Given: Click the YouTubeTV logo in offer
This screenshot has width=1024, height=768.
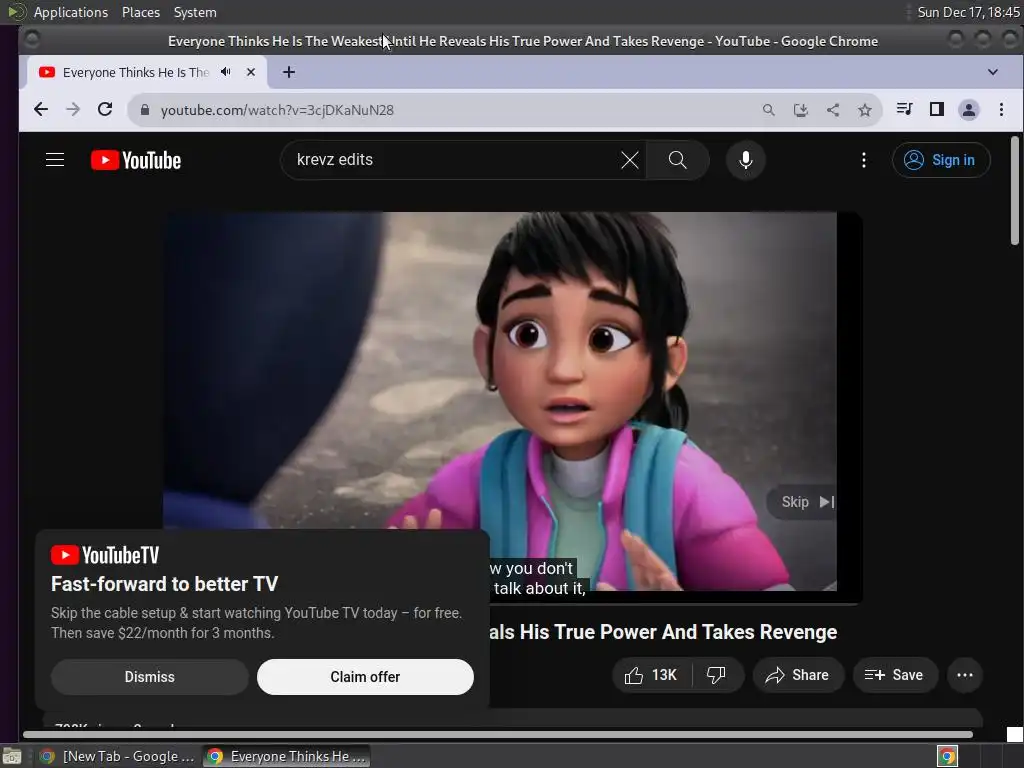Looking at the screenshot, I should click(x=105, y=555).
